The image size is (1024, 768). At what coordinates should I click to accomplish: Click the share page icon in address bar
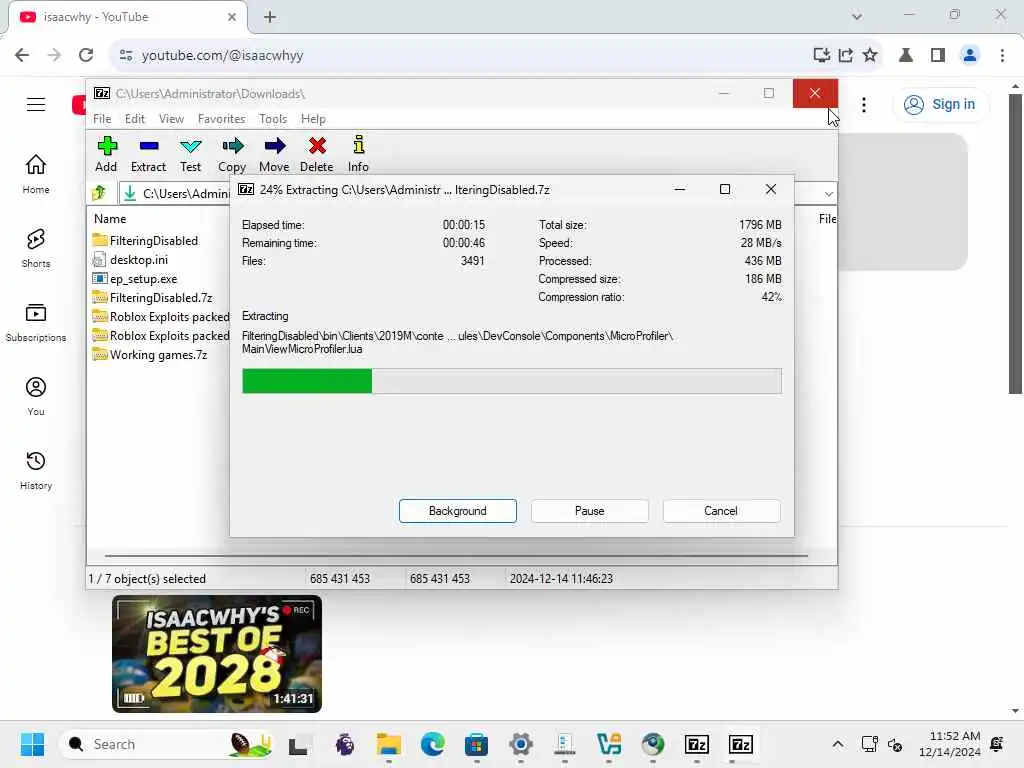[846, 55]
